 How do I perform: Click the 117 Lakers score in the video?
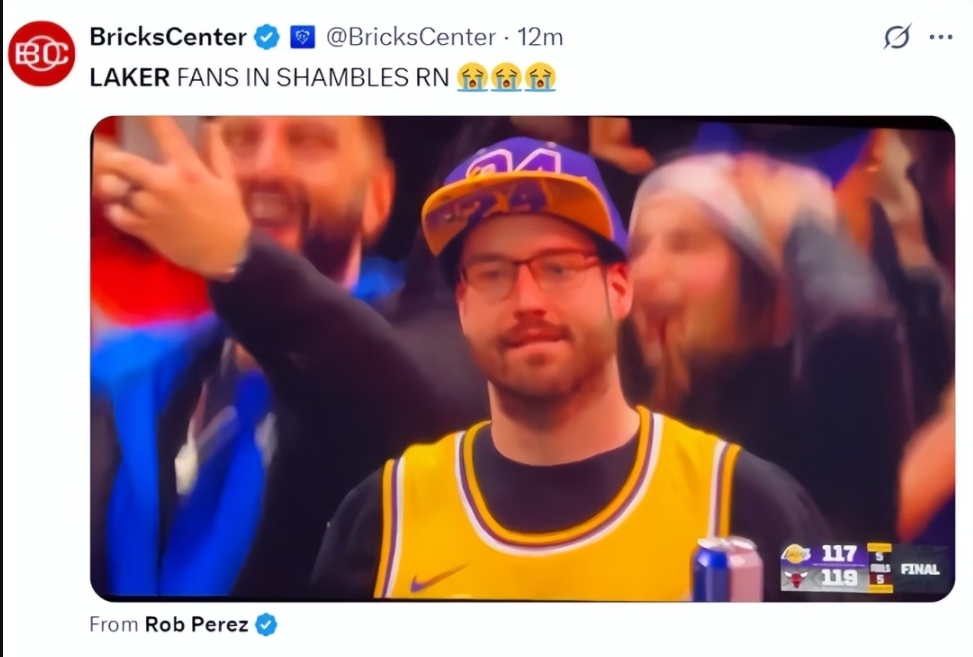839,553
